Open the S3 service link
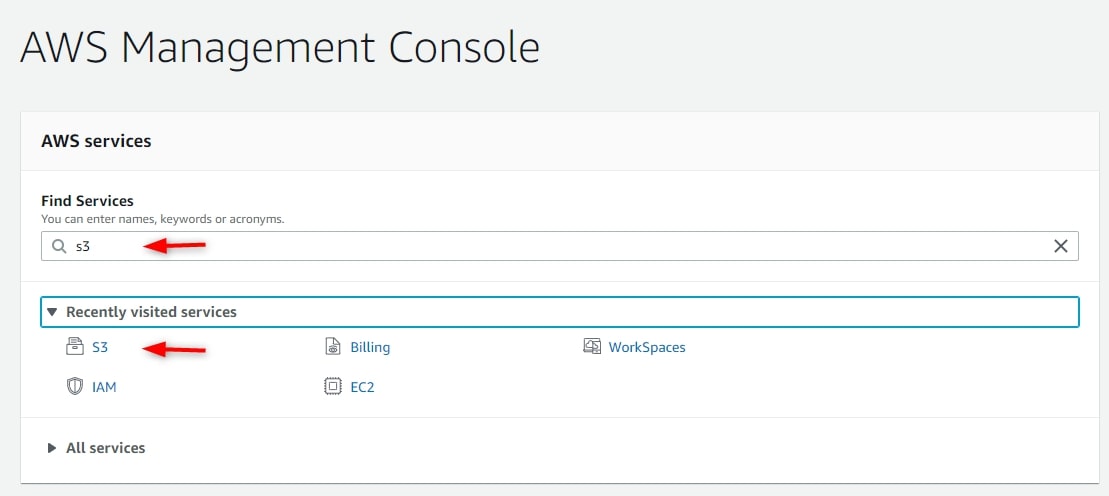Viewport: 1109px width, 496px height. (x=100, y=347)
